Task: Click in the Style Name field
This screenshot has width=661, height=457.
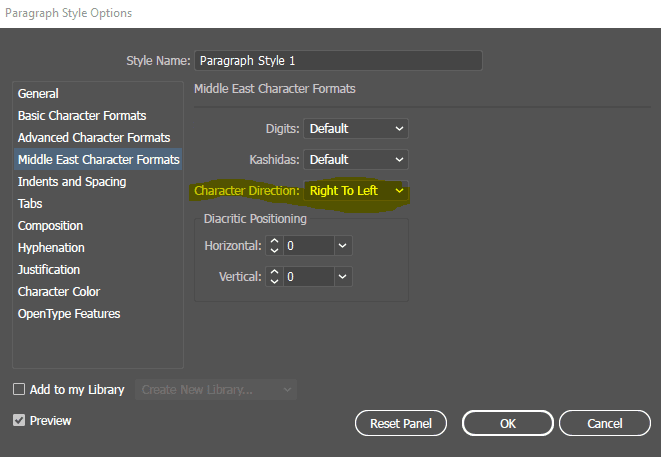Action: coord(338,61)
